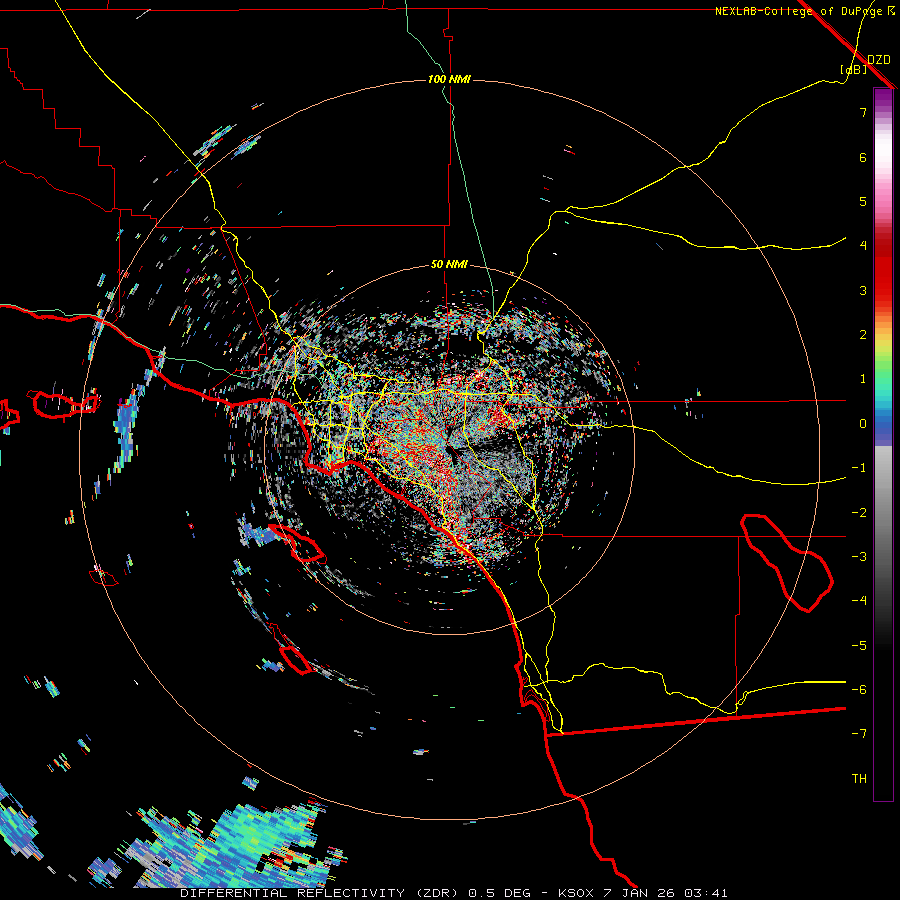
Task: Select the -3 dB scale value
Action: (859, 557)
